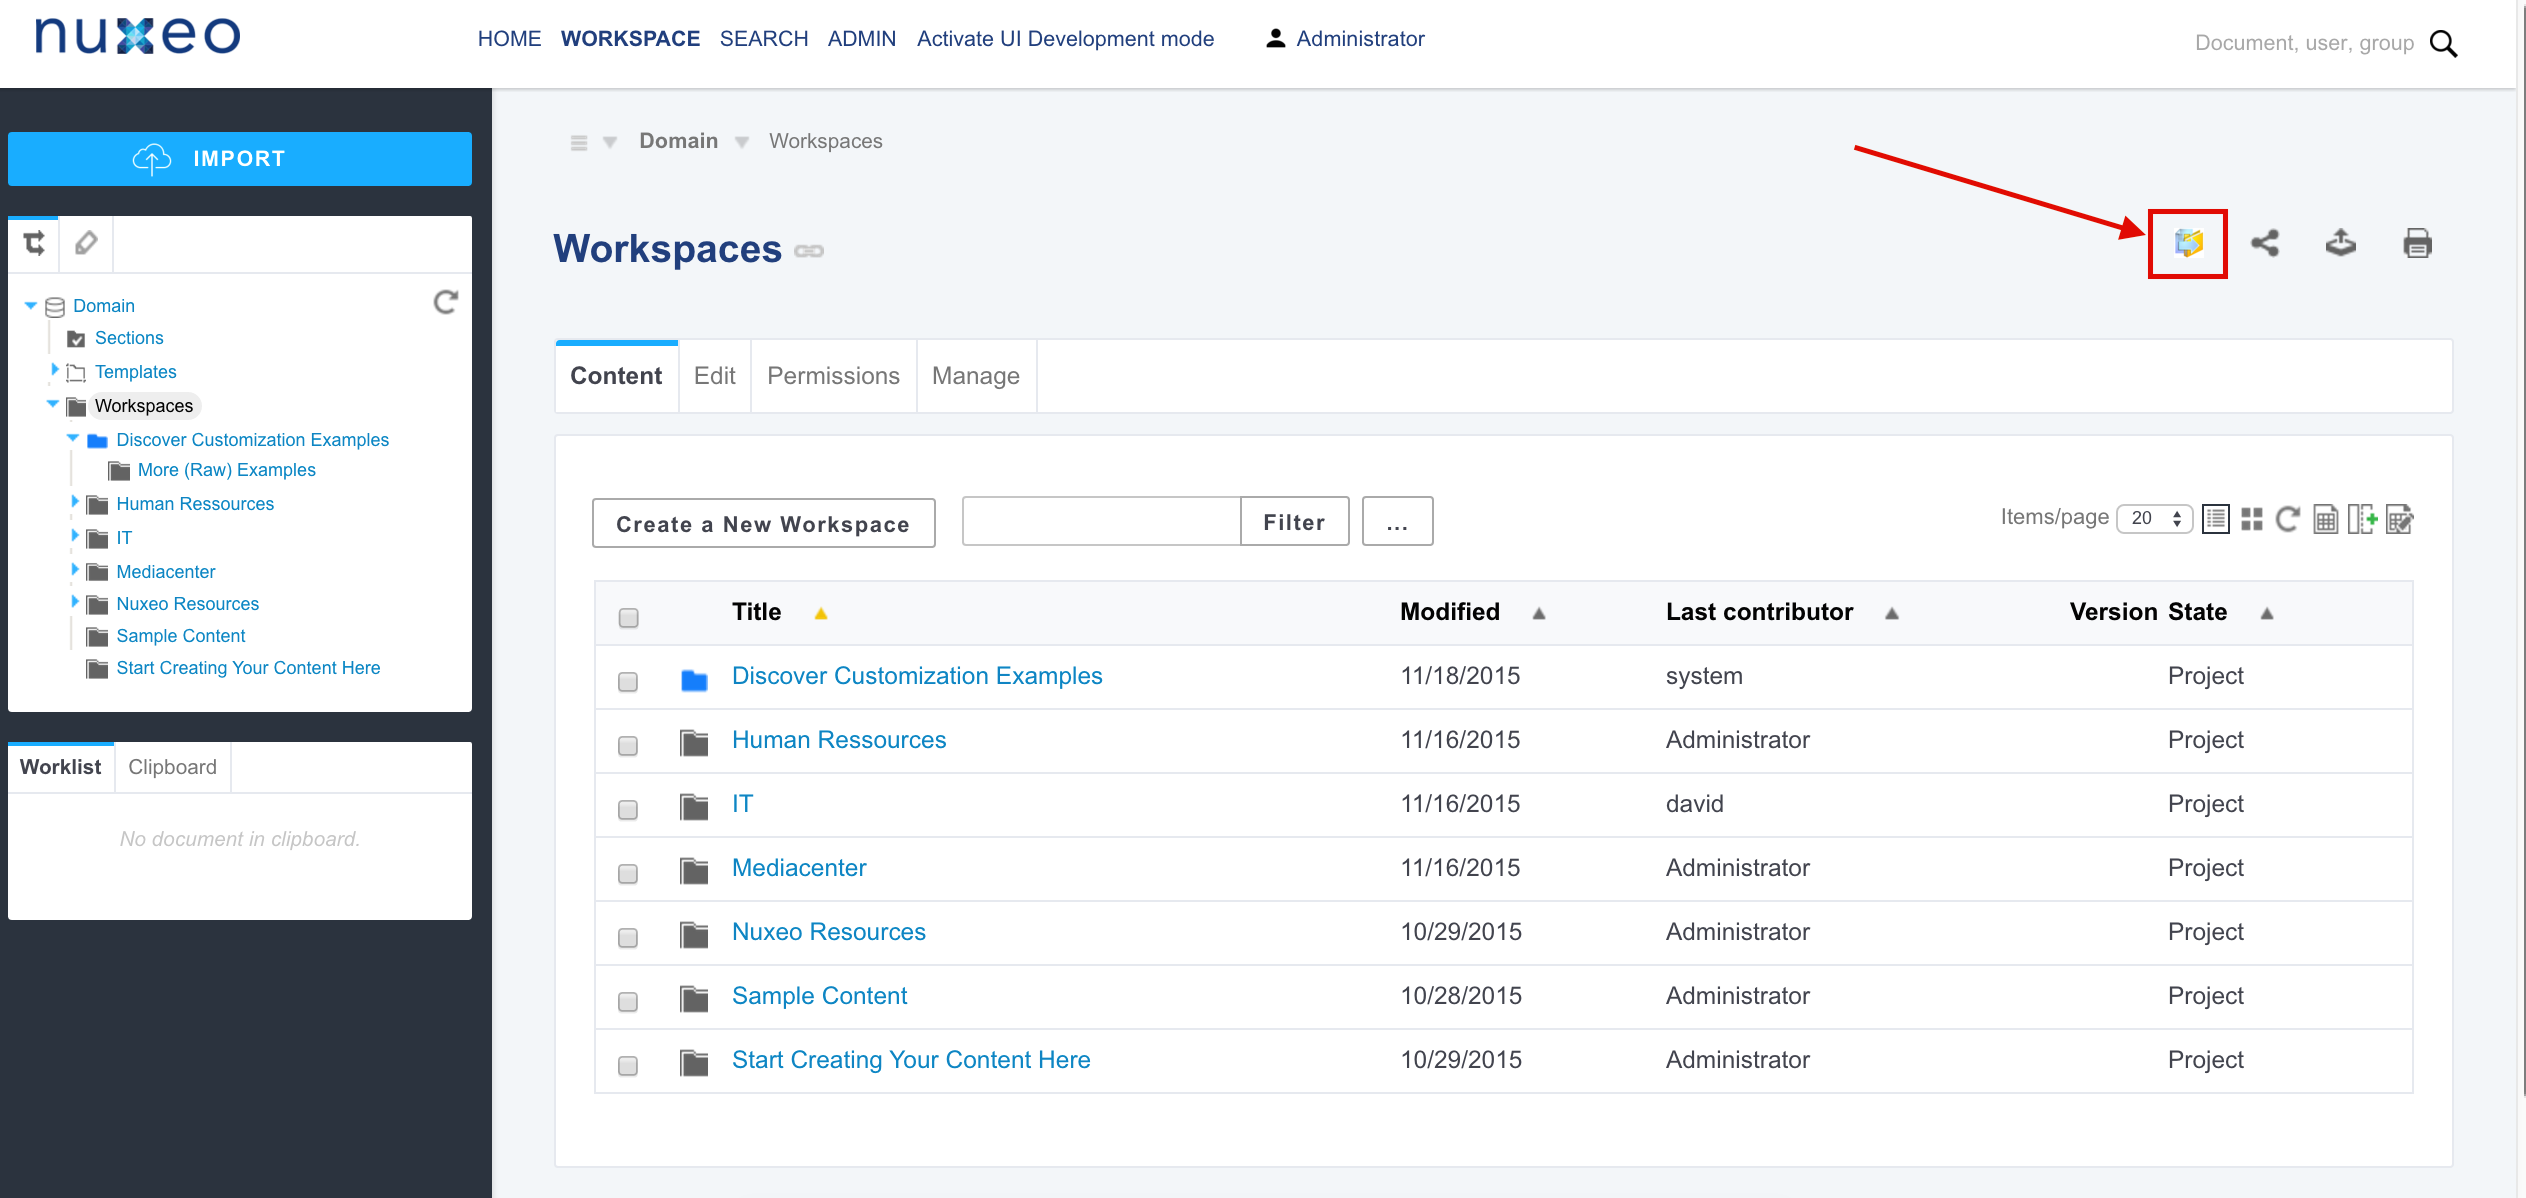Open the SEARCH menu in the top bar
2526x1198 pixels.
[x=763, y=38]
